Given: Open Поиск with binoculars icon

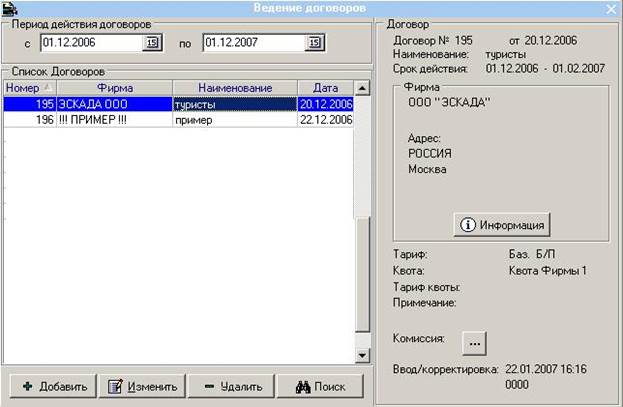Looking at the screenshot, I should click(312, 387).
